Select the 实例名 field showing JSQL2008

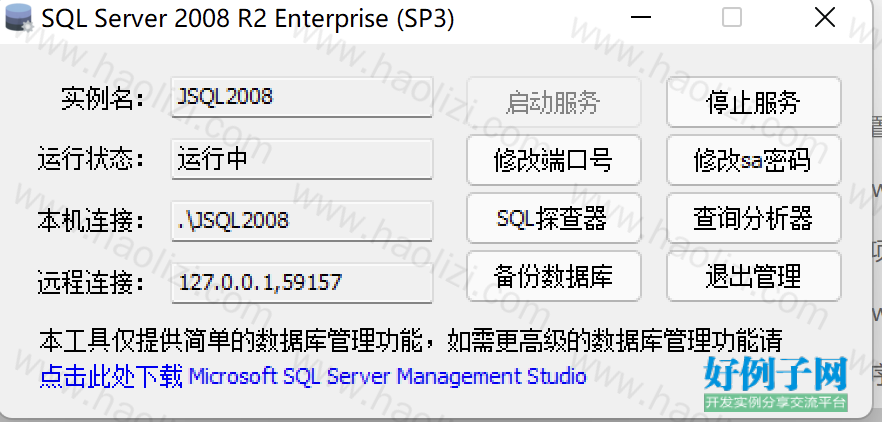coord(302,97)
